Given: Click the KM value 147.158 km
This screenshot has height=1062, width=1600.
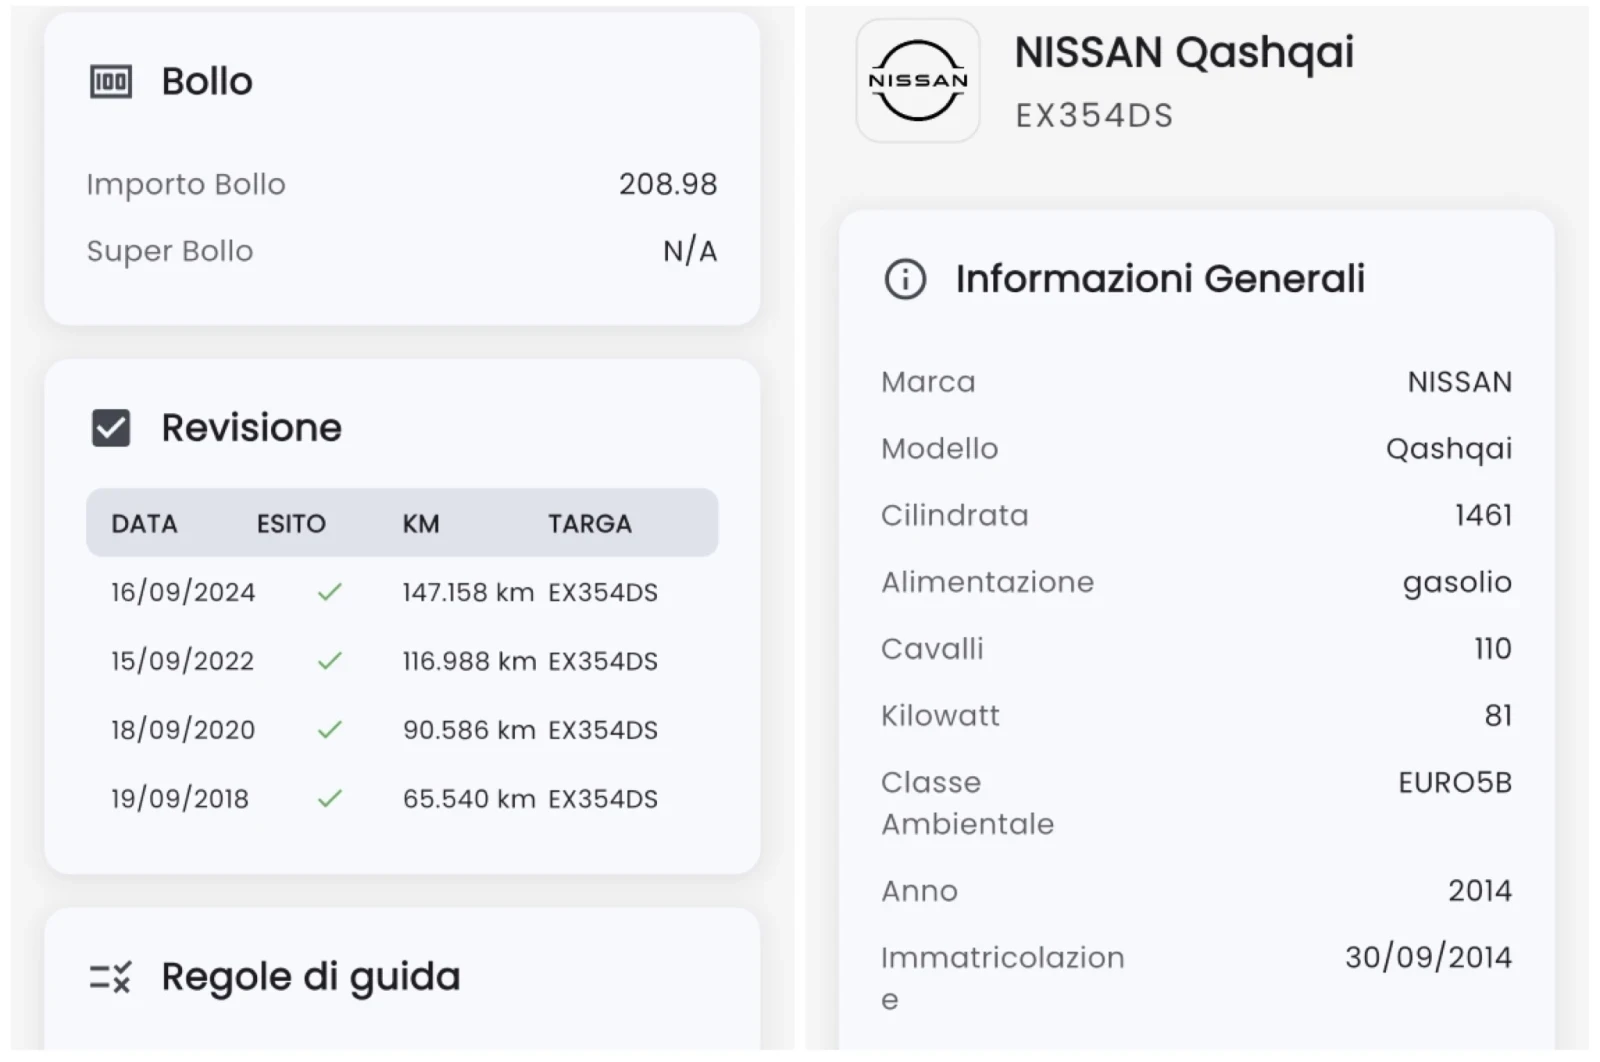Looking at the screenshot, I should pyautogui.click(x=468, y=591).
